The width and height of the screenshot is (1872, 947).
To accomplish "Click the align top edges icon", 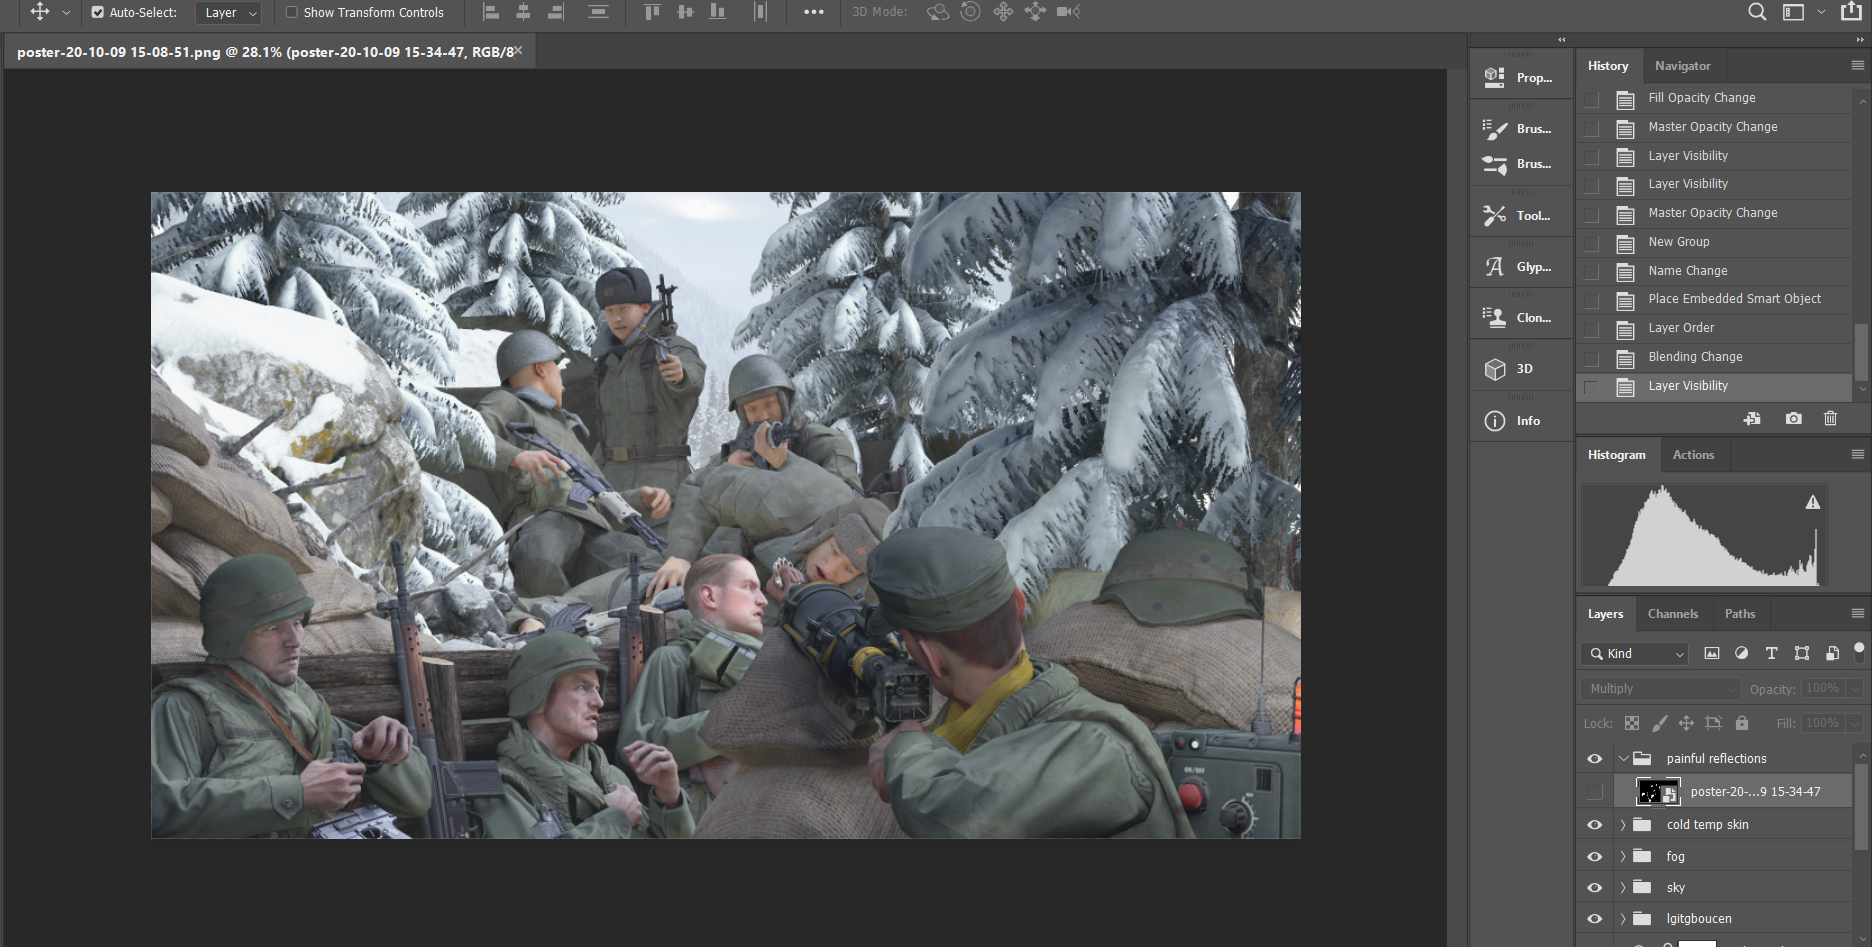I will (x=652, y=12).
